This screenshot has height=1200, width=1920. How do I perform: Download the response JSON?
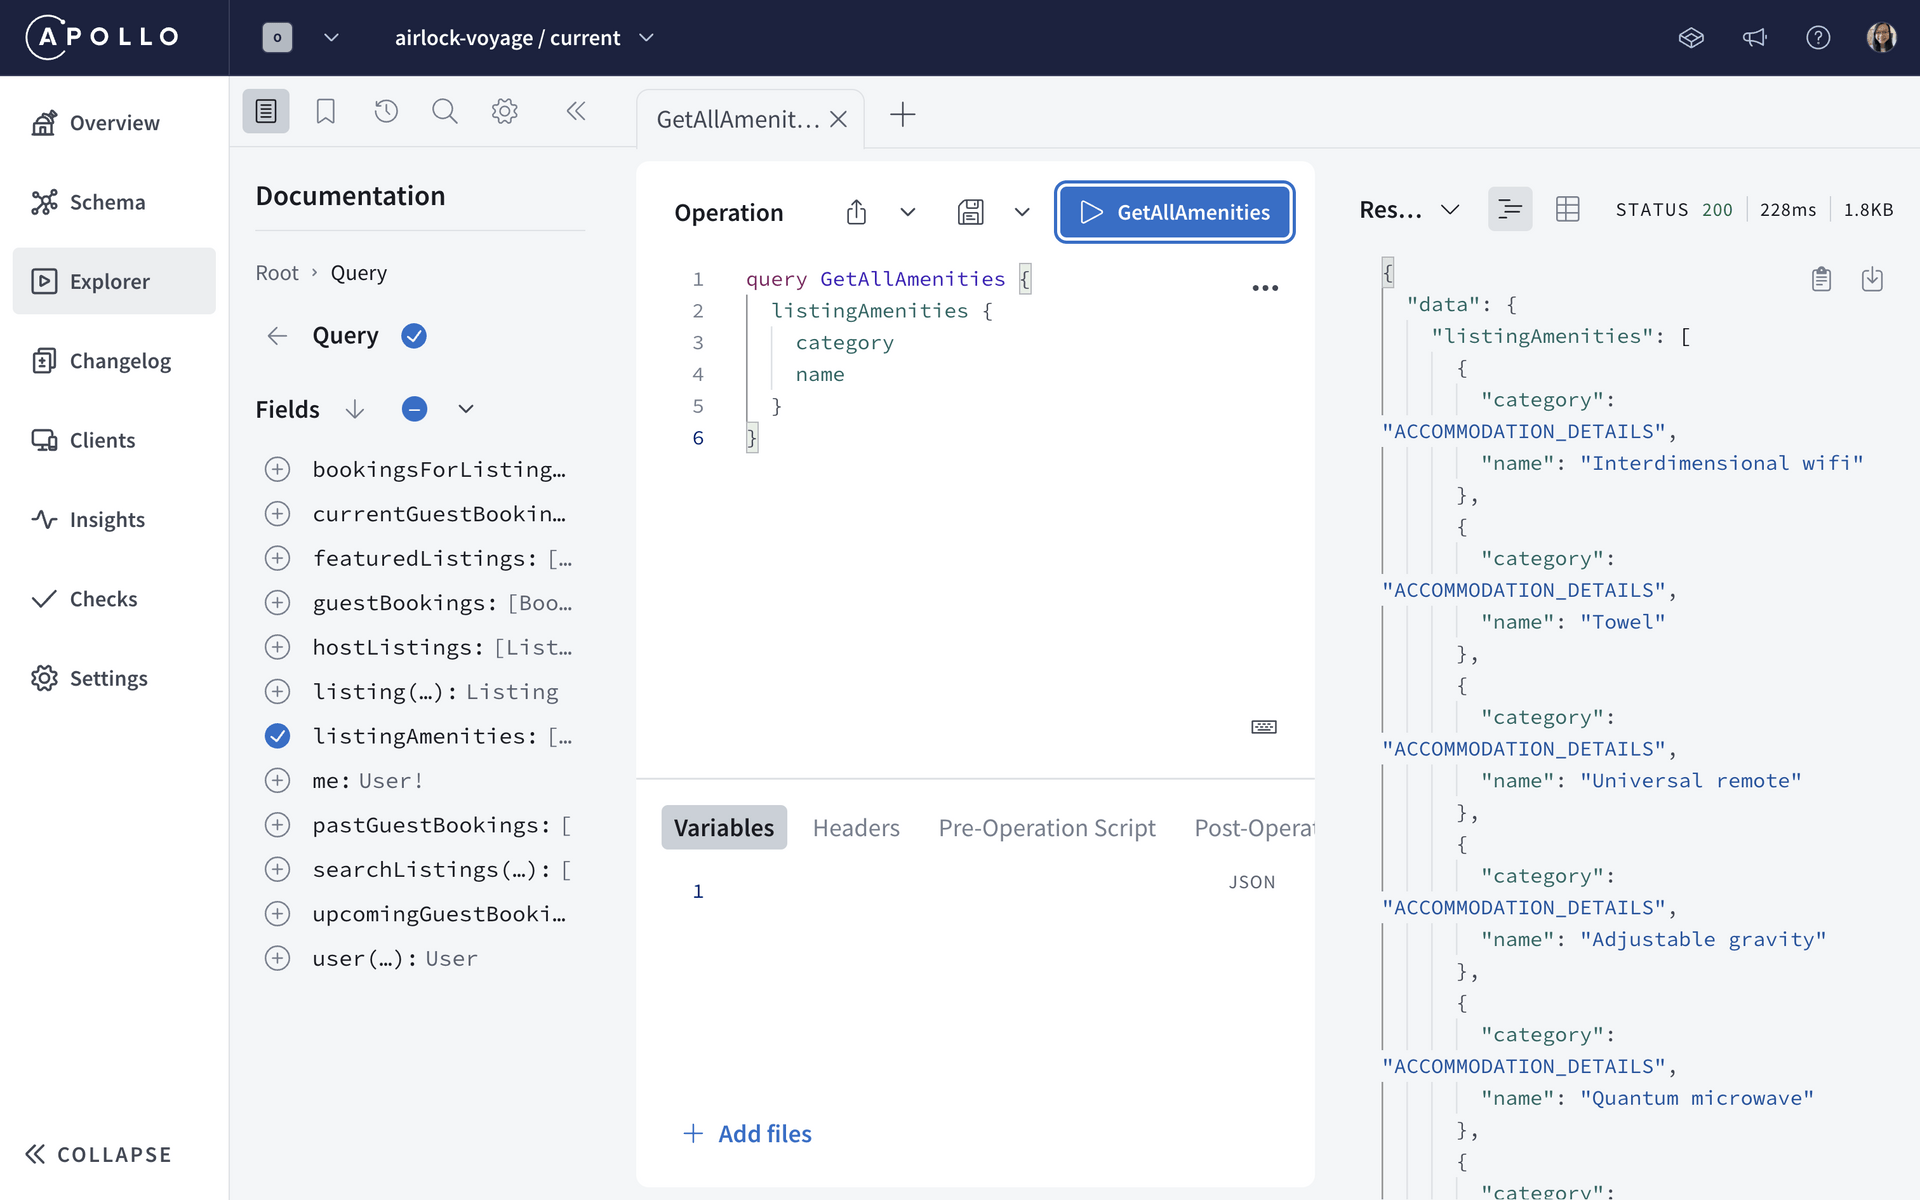point(1872,279)
